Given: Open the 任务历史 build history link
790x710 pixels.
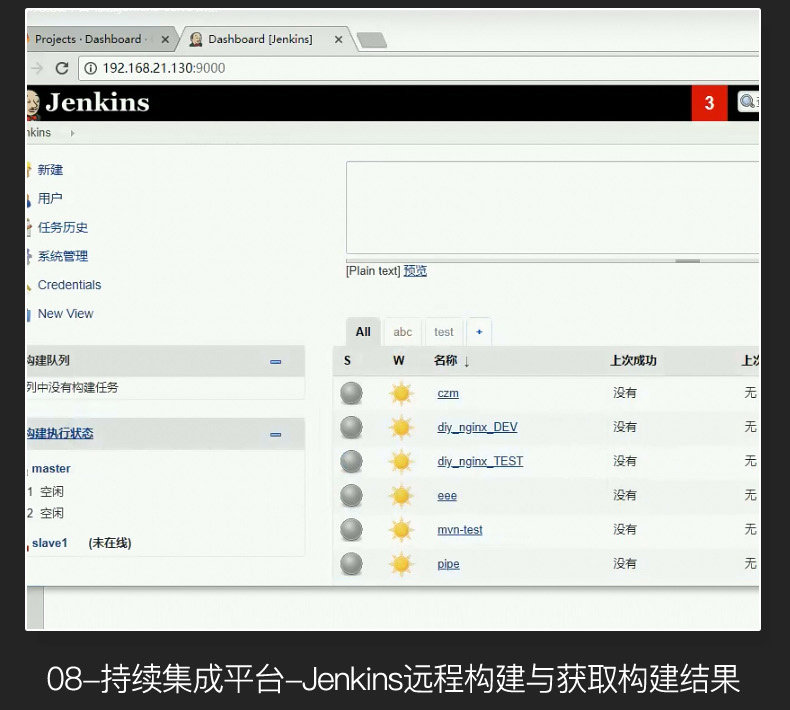Looking at the screenshot, I should tap(63, 227).
